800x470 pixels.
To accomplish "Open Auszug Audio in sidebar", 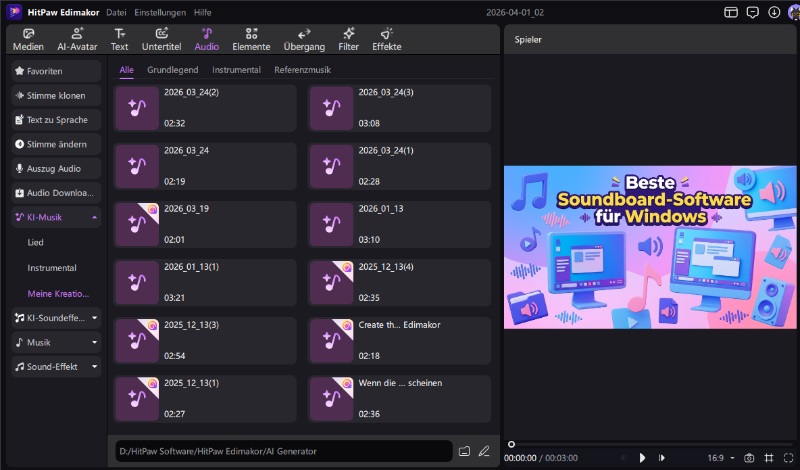I will tap(56, 168).
